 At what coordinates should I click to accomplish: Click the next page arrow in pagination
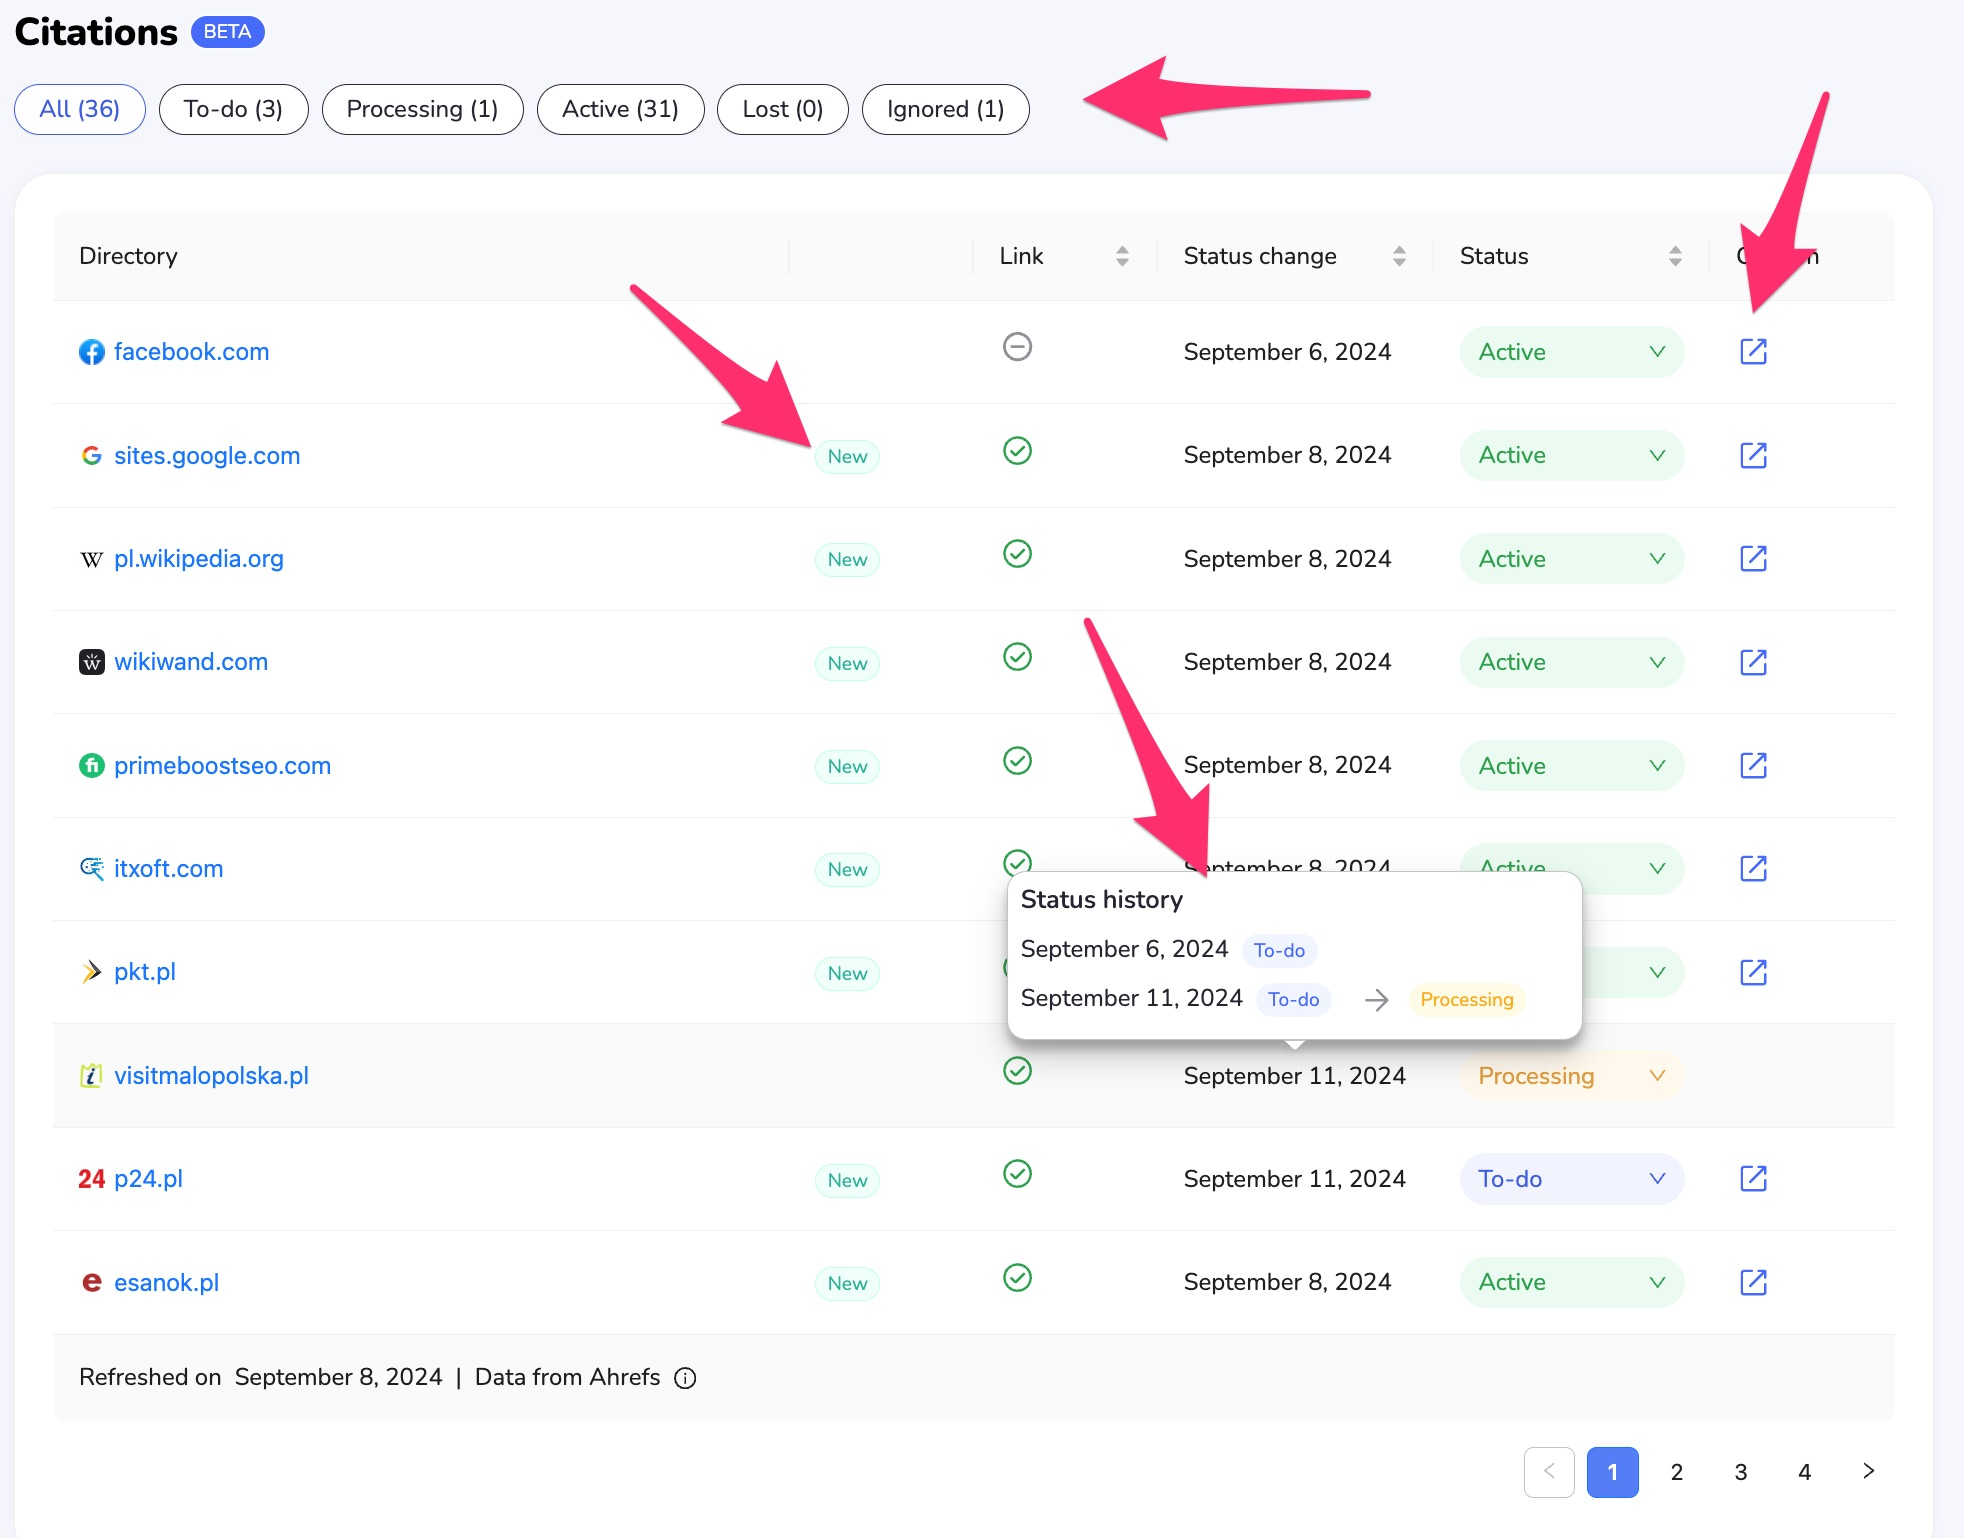1868,1471
